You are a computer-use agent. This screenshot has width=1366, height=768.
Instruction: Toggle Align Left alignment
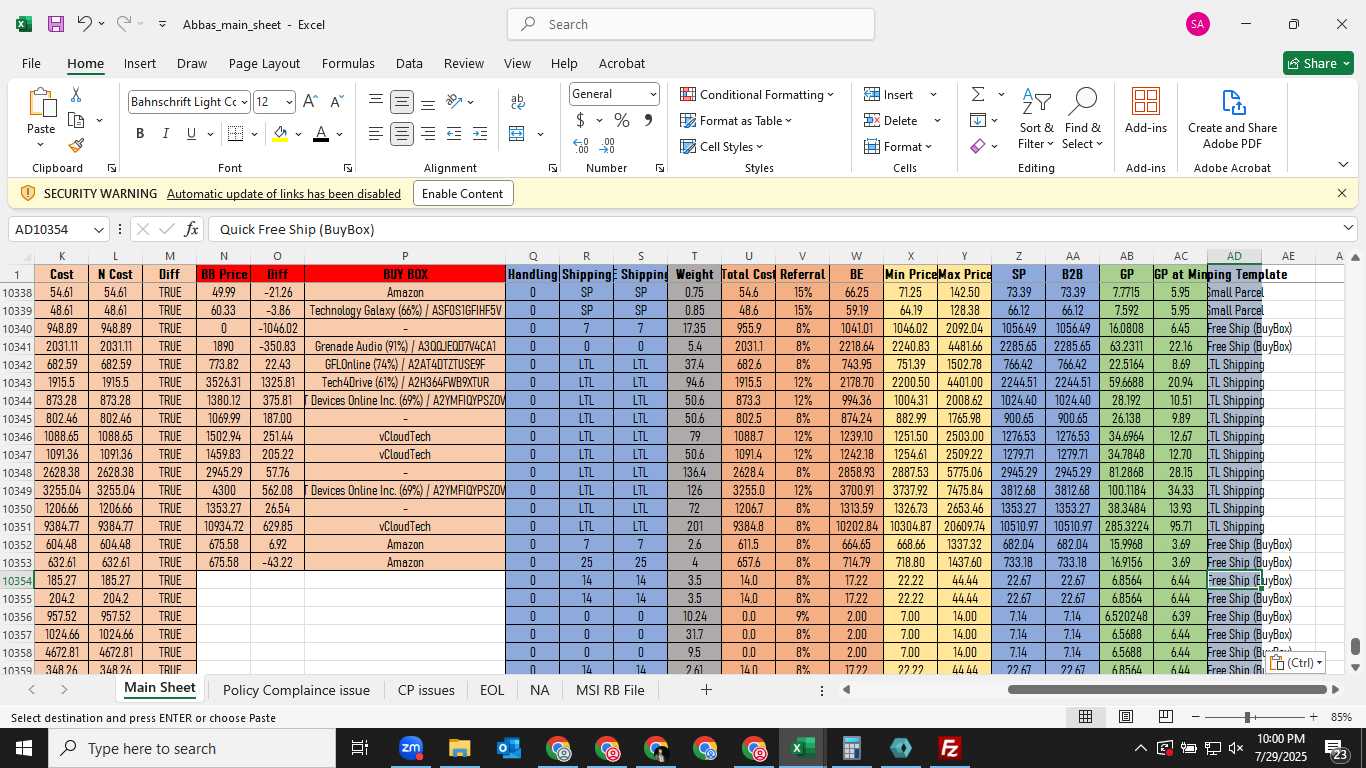375,134
